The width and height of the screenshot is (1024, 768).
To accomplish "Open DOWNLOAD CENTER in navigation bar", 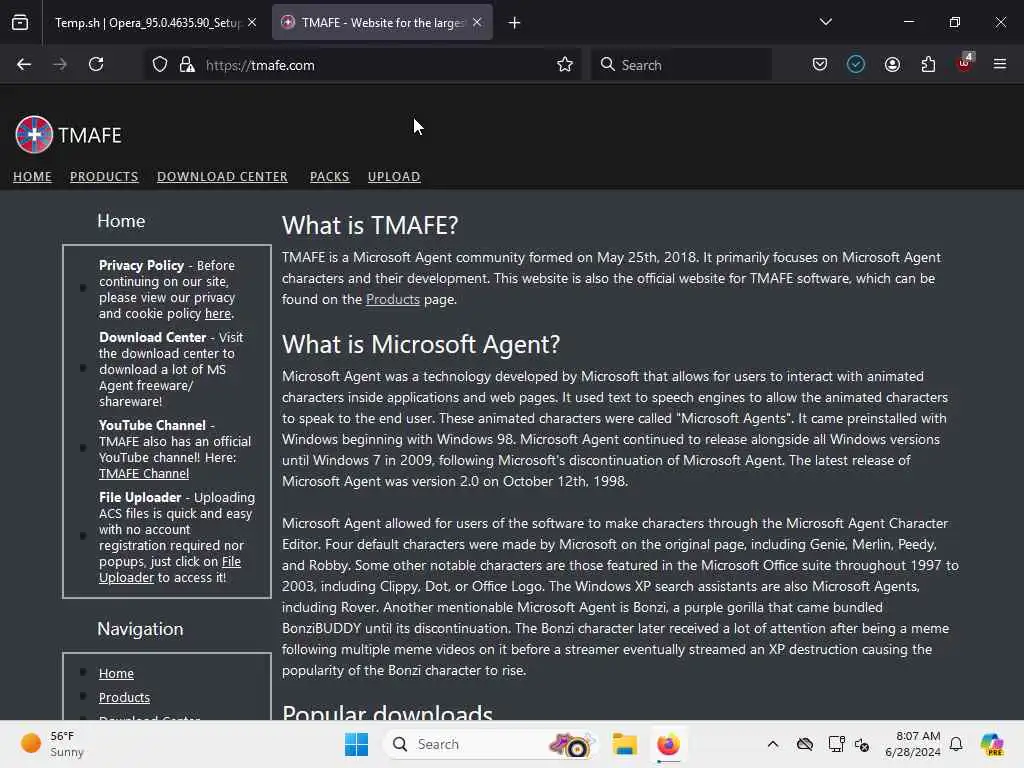I will coord(222,176).
